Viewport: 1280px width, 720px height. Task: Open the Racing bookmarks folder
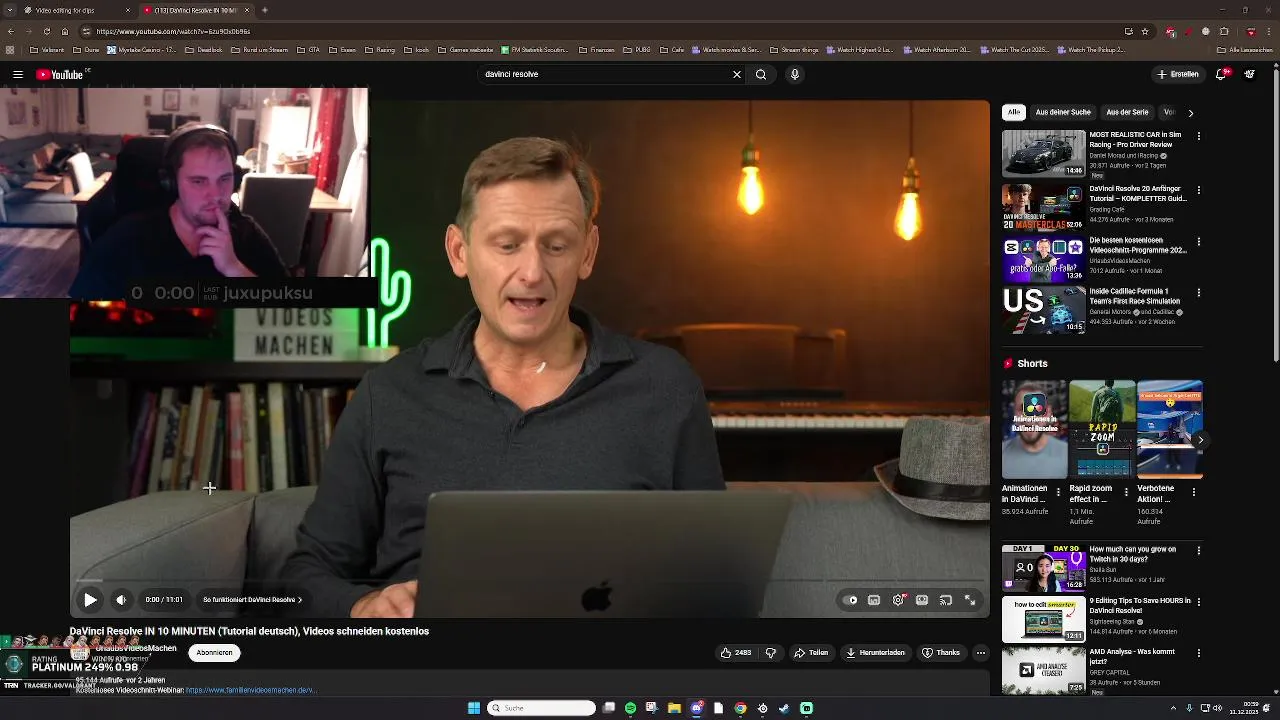pos(381,50)
